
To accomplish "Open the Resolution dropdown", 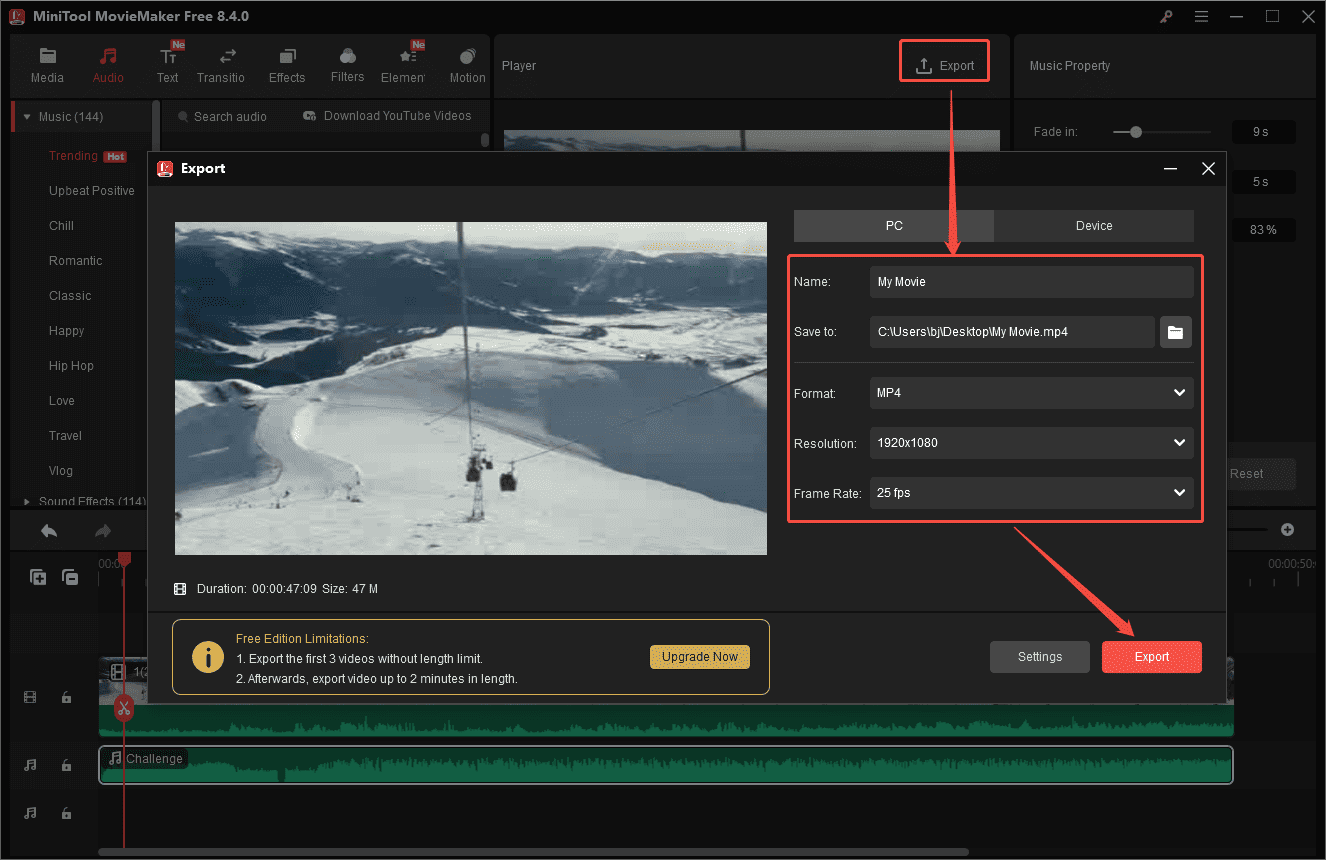I will coord(1031,443).
